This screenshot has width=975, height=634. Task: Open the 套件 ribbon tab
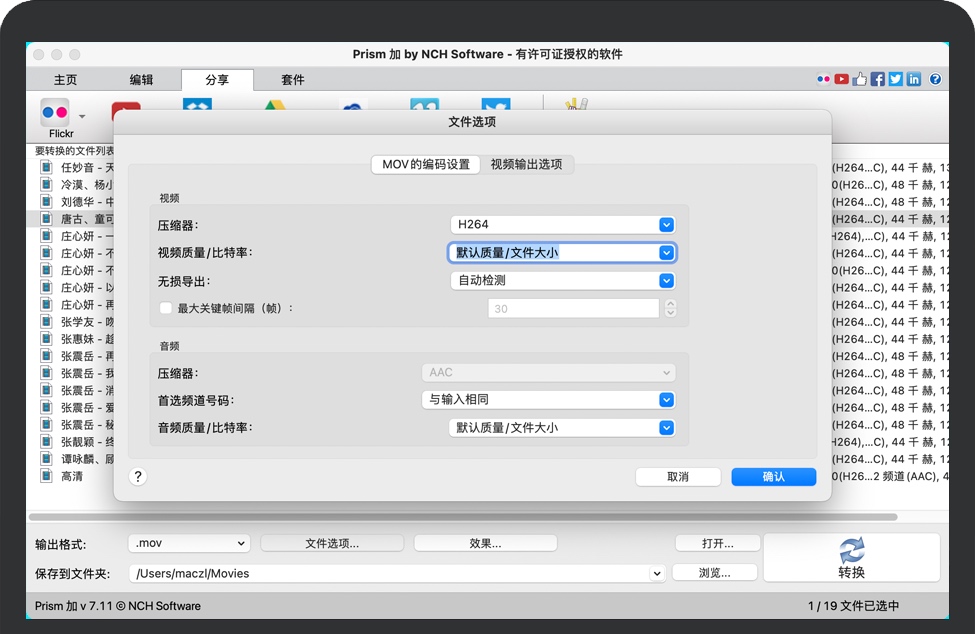292,80
